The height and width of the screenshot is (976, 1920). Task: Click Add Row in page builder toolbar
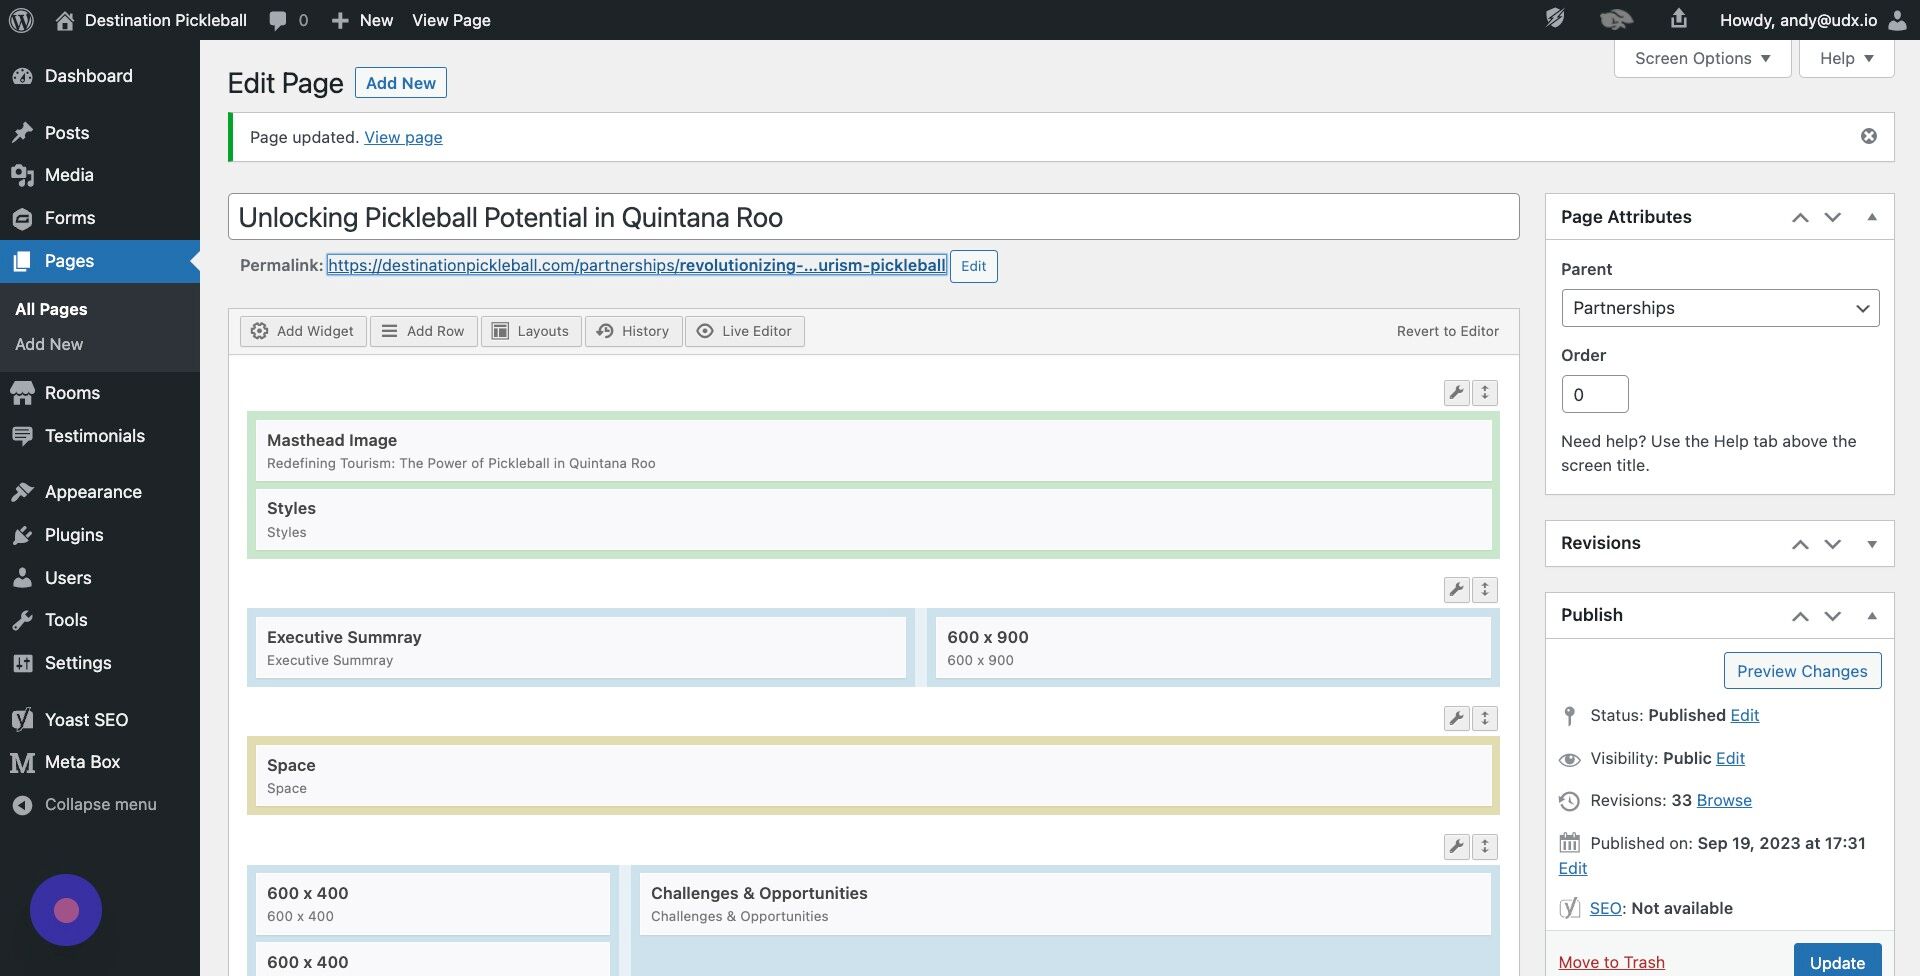click(x=424, y=331)
